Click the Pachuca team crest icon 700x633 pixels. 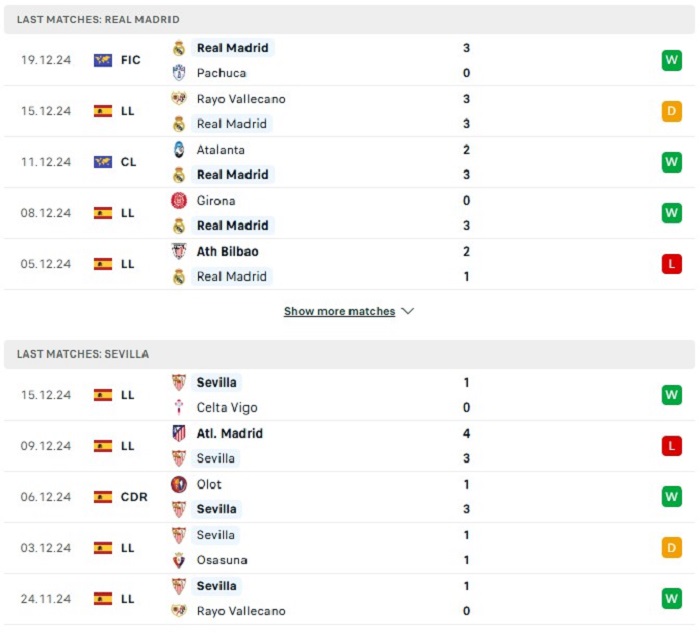coord(178,73)
